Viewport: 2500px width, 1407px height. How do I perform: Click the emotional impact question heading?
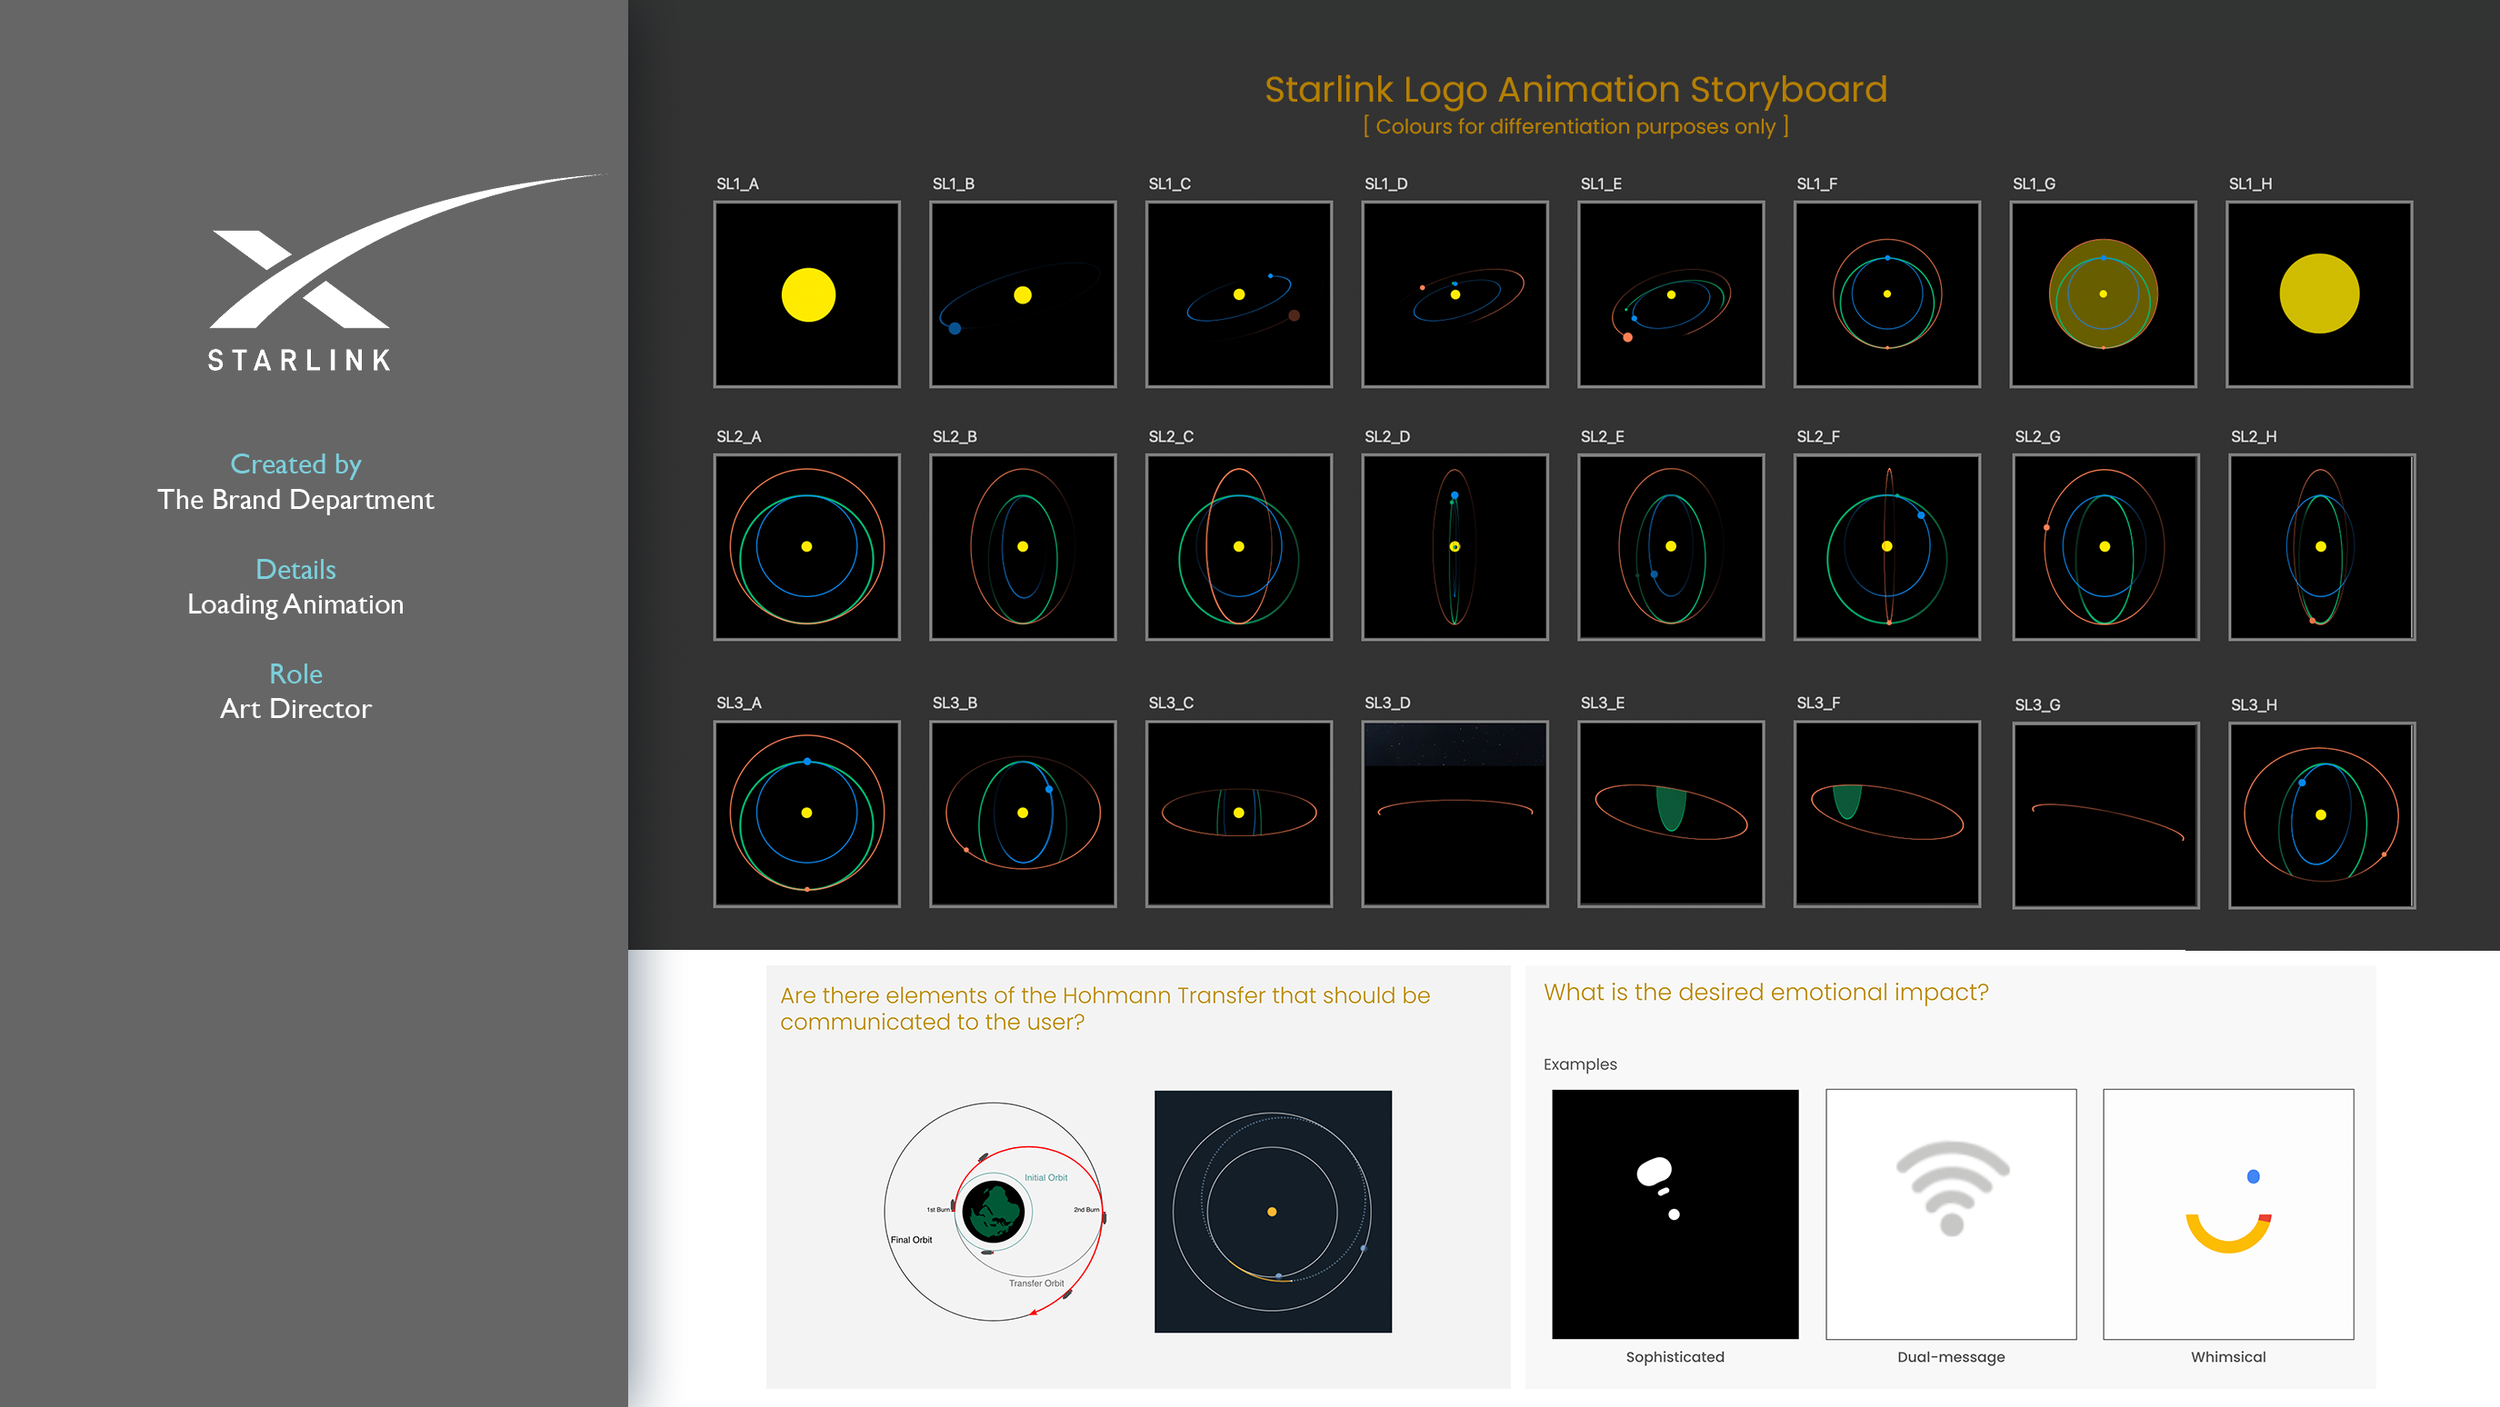[x=1765, y=992]
